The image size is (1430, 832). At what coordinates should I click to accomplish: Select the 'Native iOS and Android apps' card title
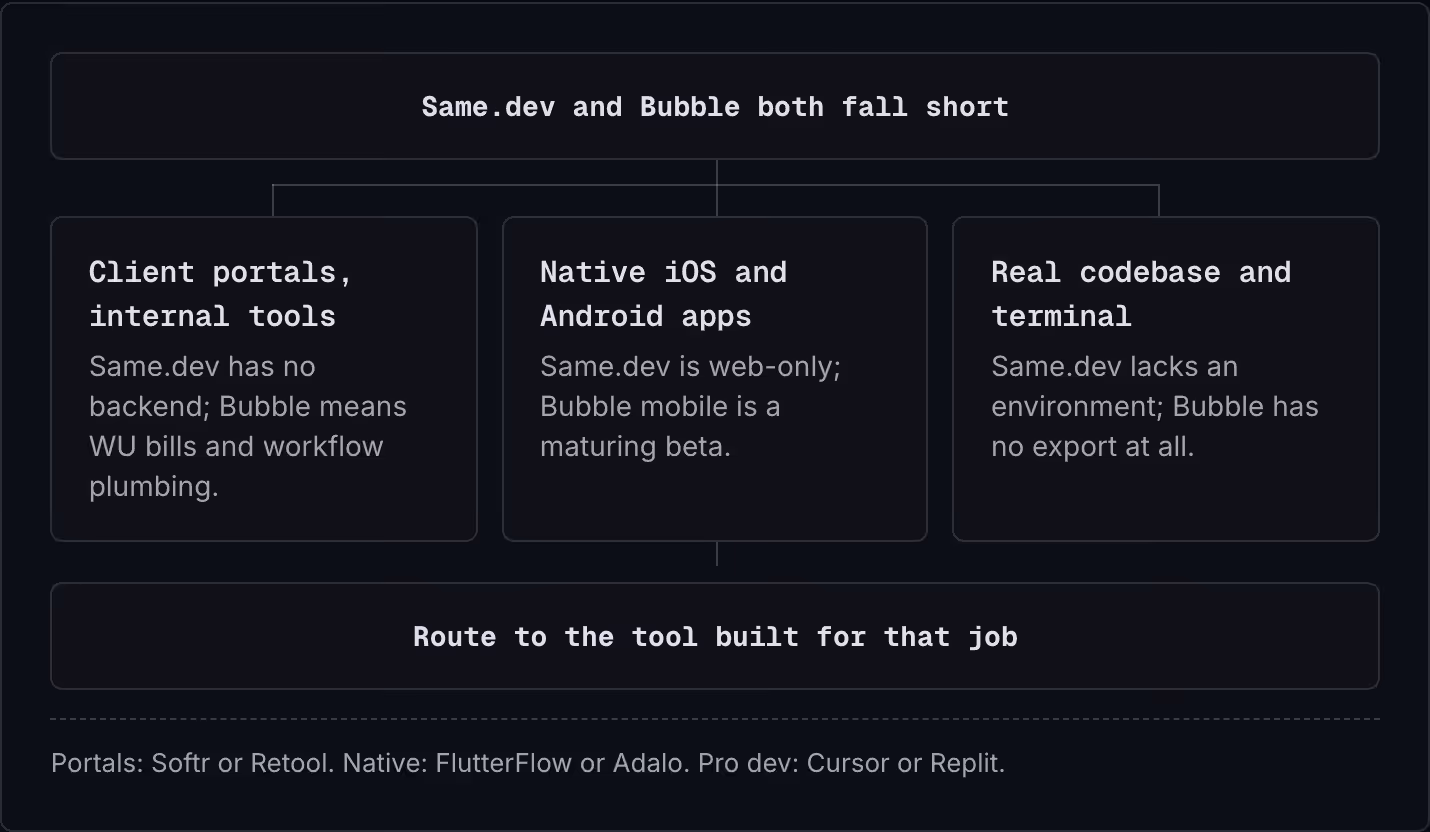(663, 294)
